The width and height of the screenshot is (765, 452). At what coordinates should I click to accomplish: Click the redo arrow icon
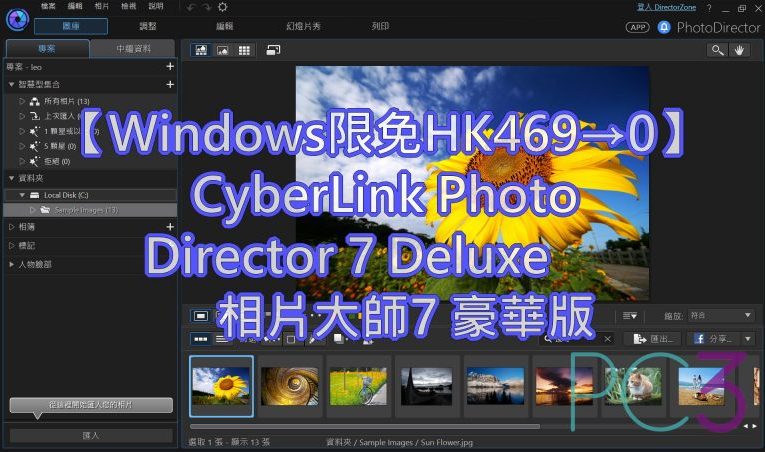pos(207,7)
